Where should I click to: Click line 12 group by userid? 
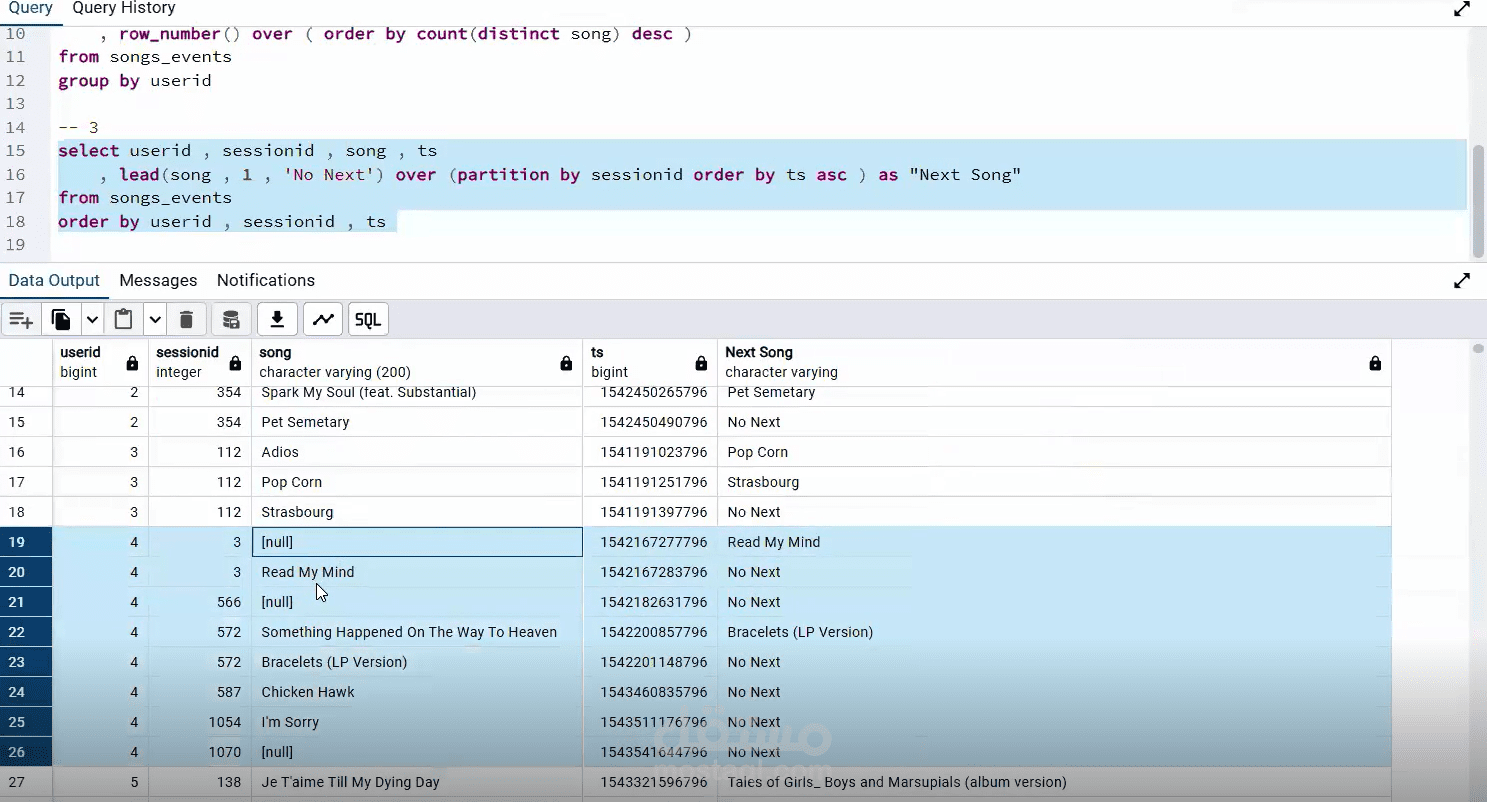pyautogui.click(x=135, y=81)
